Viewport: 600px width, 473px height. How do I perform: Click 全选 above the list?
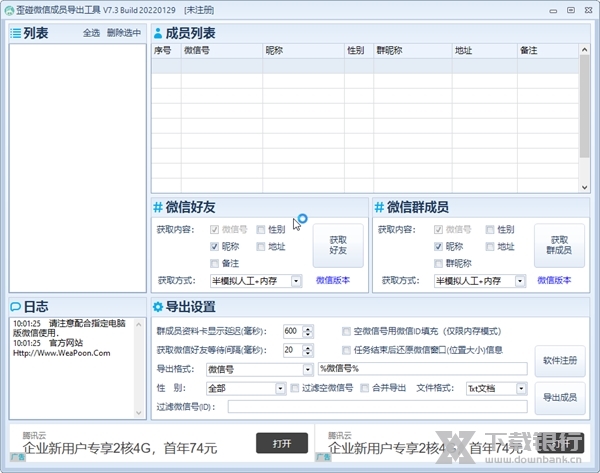(x=91, y=33)
